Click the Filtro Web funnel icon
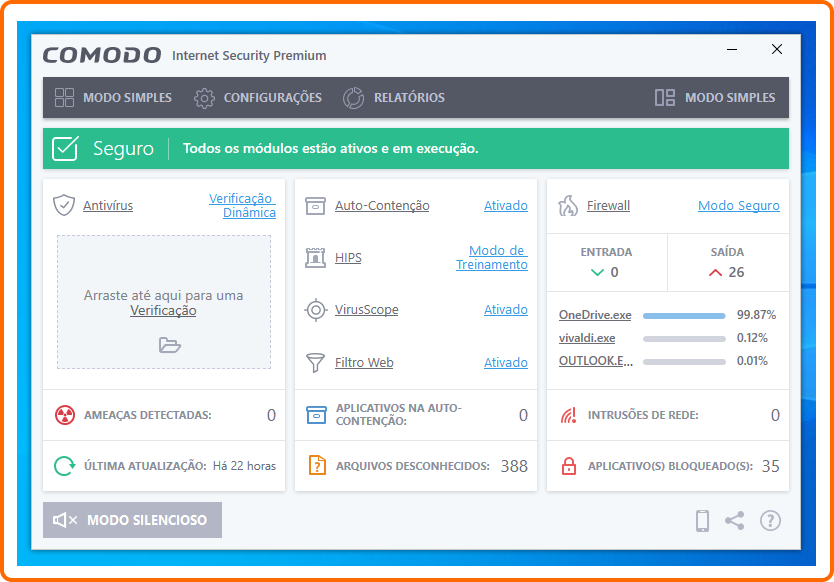Image resolution: width=834 pixels, height=582 pixels. pyautogui.click(x=315, y=363)
